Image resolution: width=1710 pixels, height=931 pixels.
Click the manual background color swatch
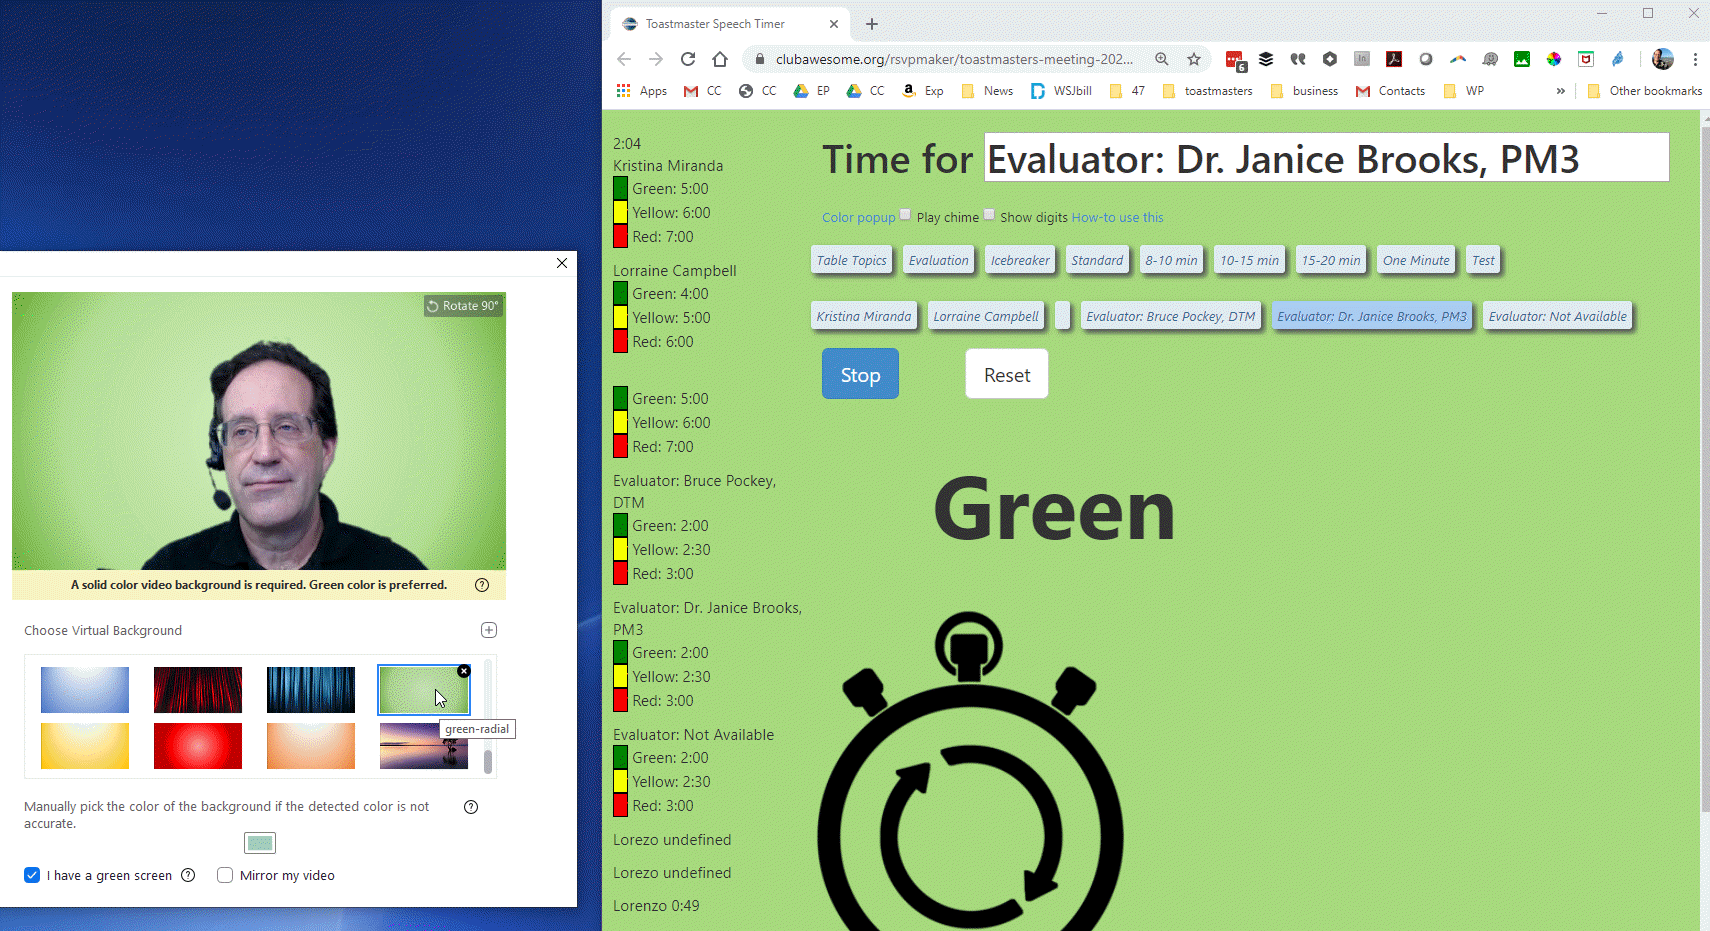[x=260, y=842]
